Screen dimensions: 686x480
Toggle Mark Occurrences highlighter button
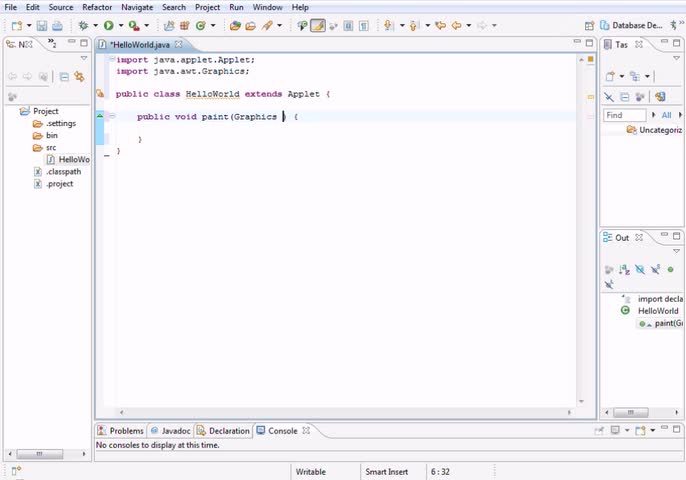click(318, 26)
